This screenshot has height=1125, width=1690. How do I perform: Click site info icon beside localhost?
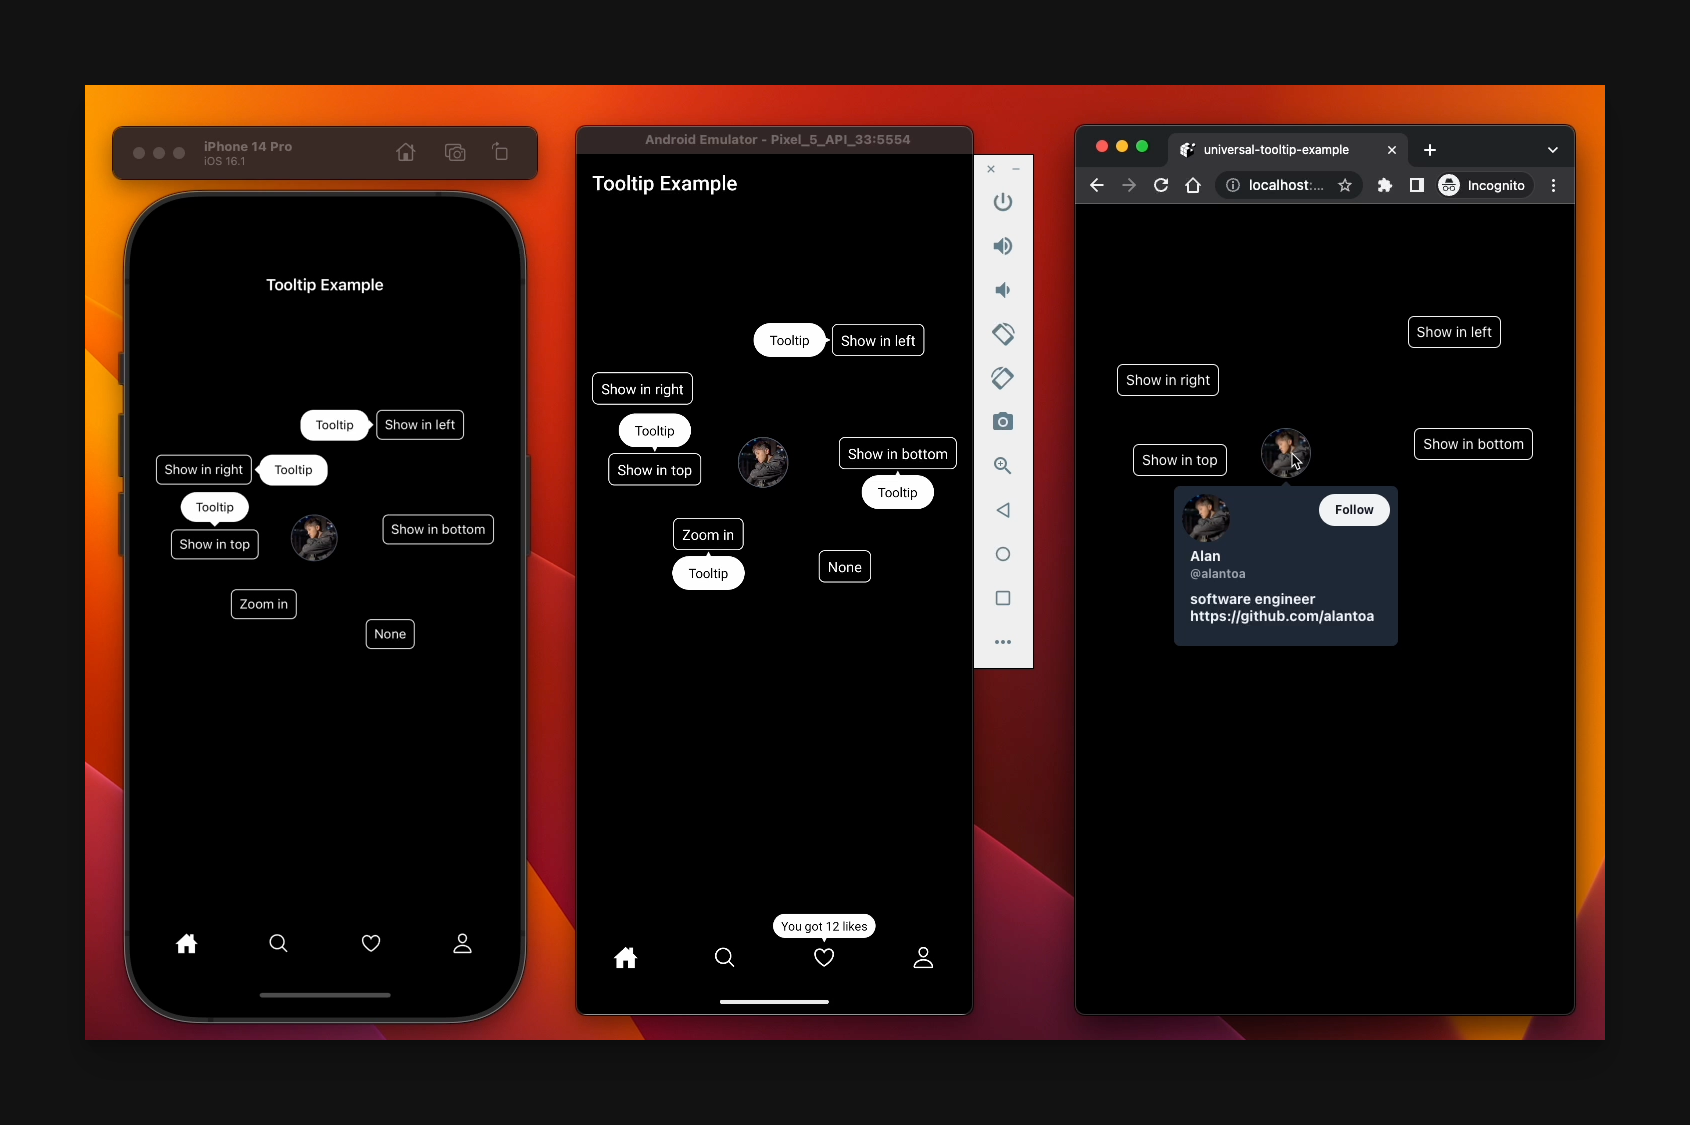[x=1233, y=185]
